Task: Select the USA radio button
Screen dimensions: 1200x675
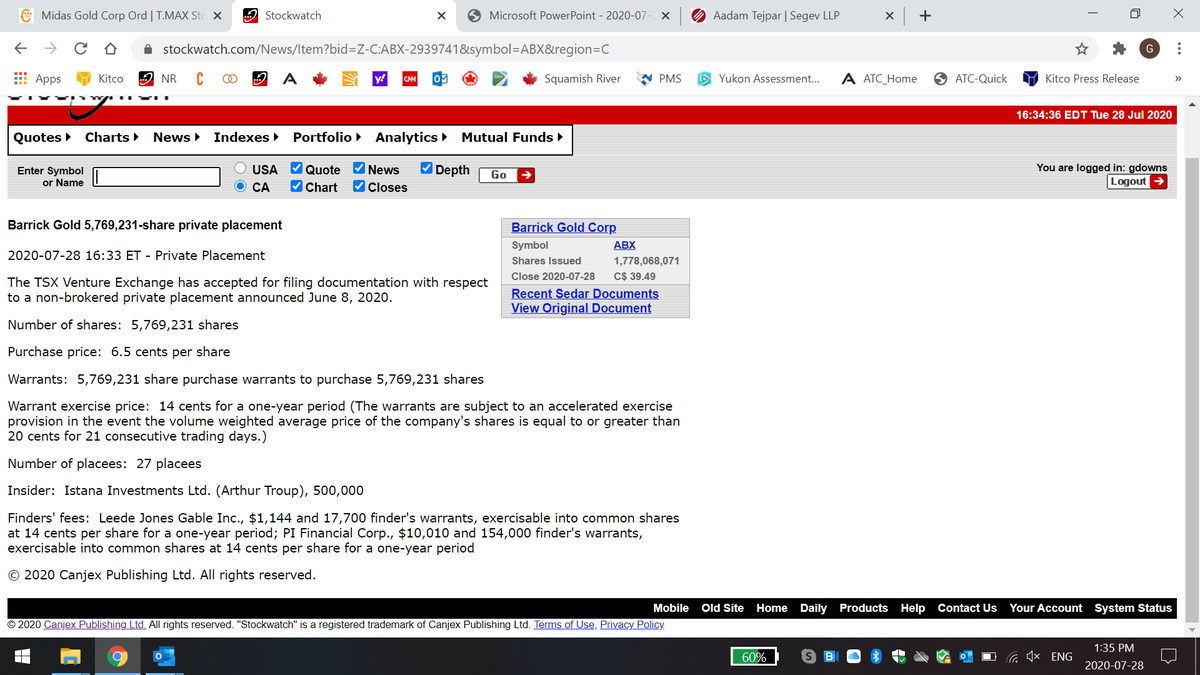Action: click(x=241, y=169)
